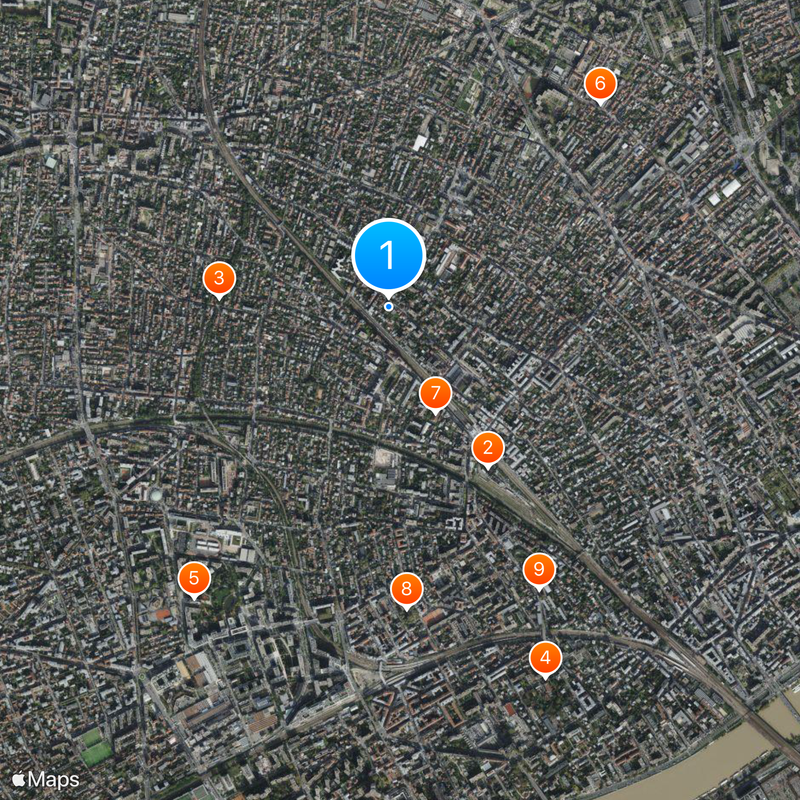
Task: Select orange map pin number 4
Action: click(545, 658)
